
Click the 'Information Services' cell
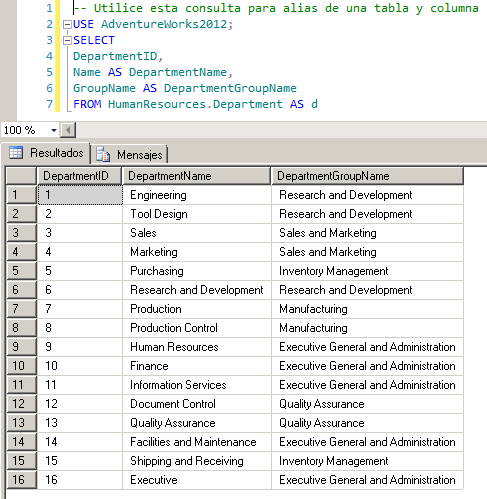coord(197,385)
